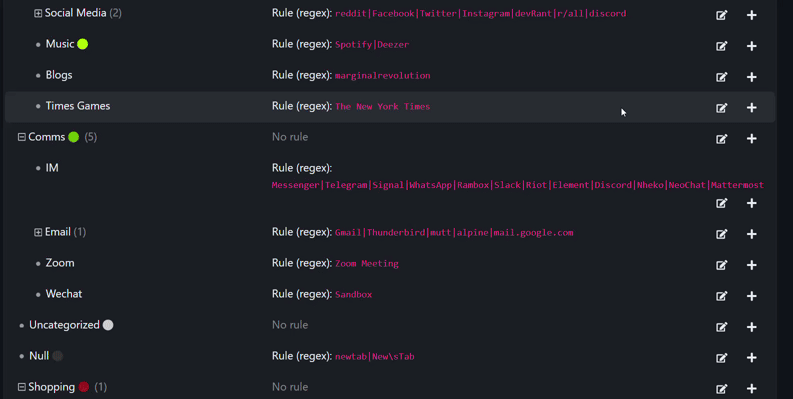This screenshot has height=399, width=793.
Task: Select the Zoom category name
Action: (60, 263)
